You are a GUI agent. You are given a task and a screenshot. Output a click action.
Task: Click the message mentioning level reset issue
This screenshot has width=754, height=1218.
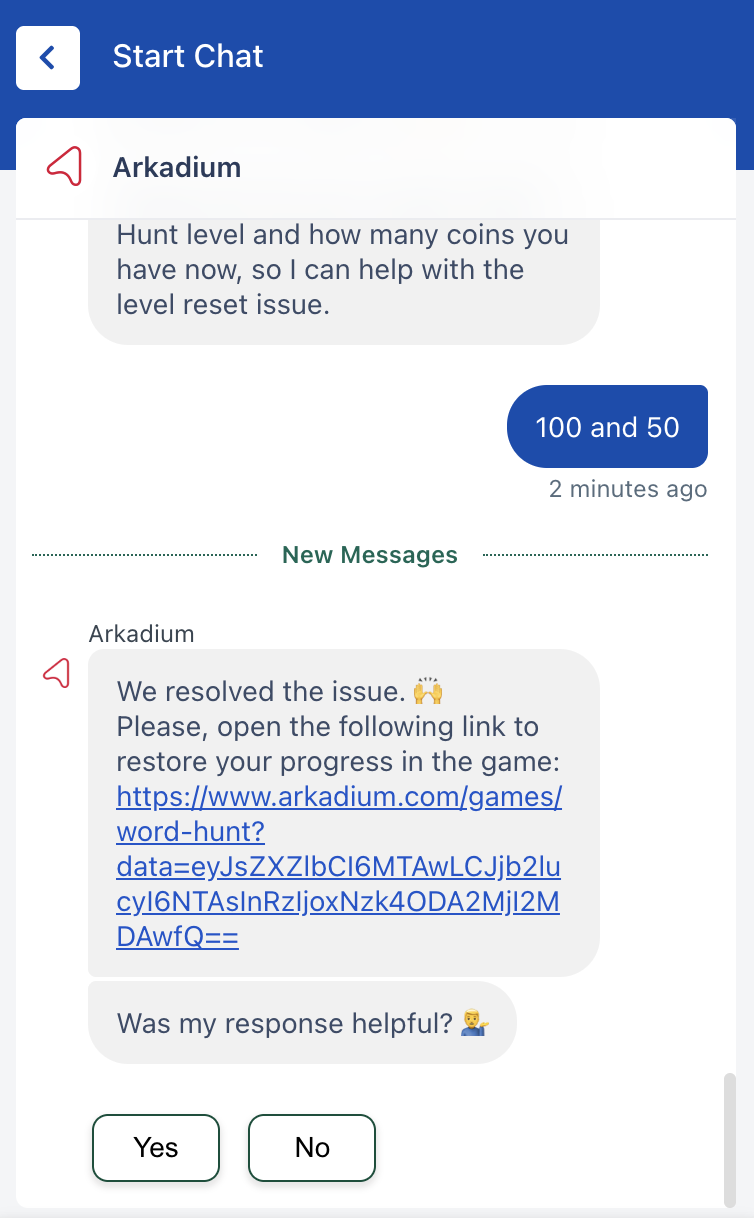click(344, 270)
